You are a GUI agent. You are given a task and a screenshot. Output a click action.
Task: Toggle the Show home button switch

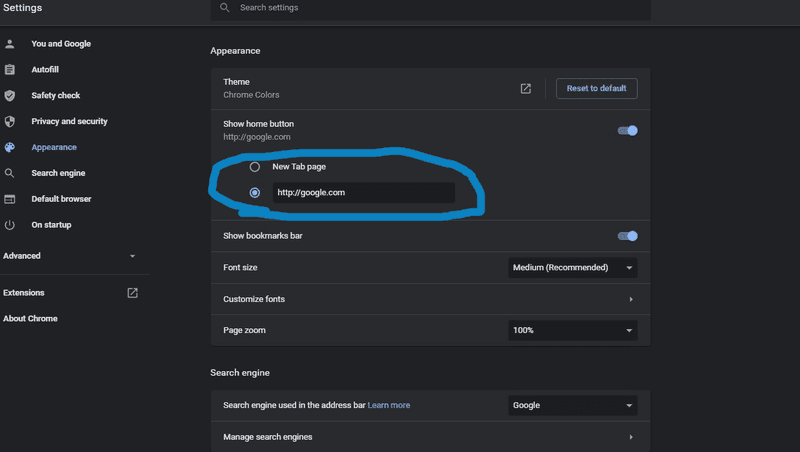coord(628,131)
